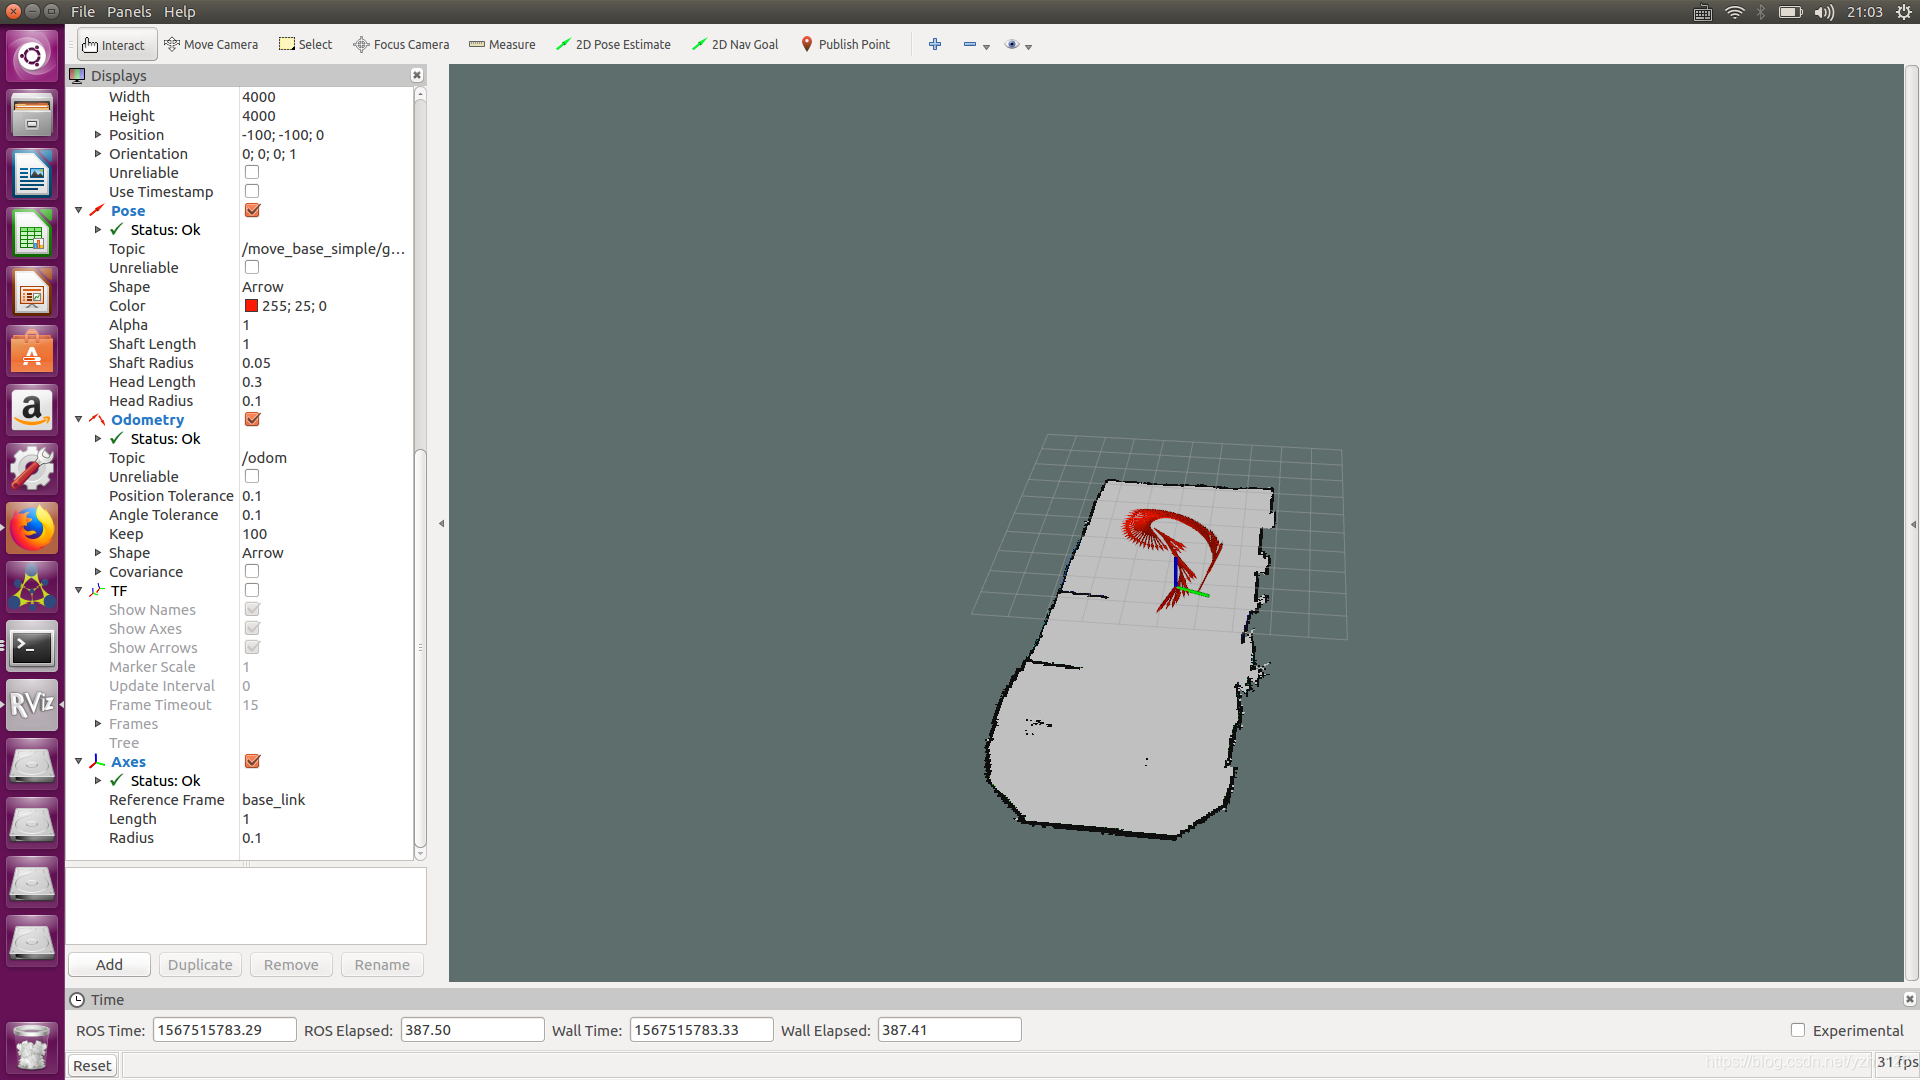Click the blue plus add-tool icon

pyautogui.click(x=935, y=45)
